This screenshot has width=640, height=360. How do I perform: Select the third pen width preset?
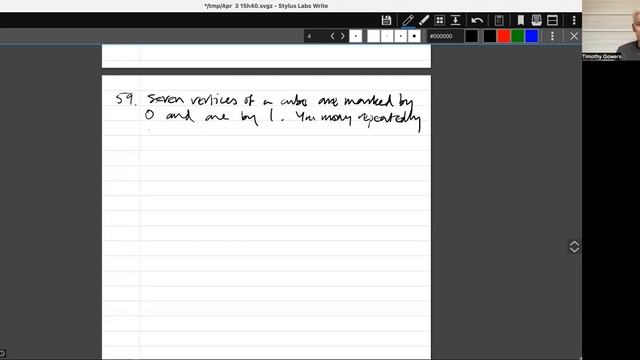coord(400,36)
